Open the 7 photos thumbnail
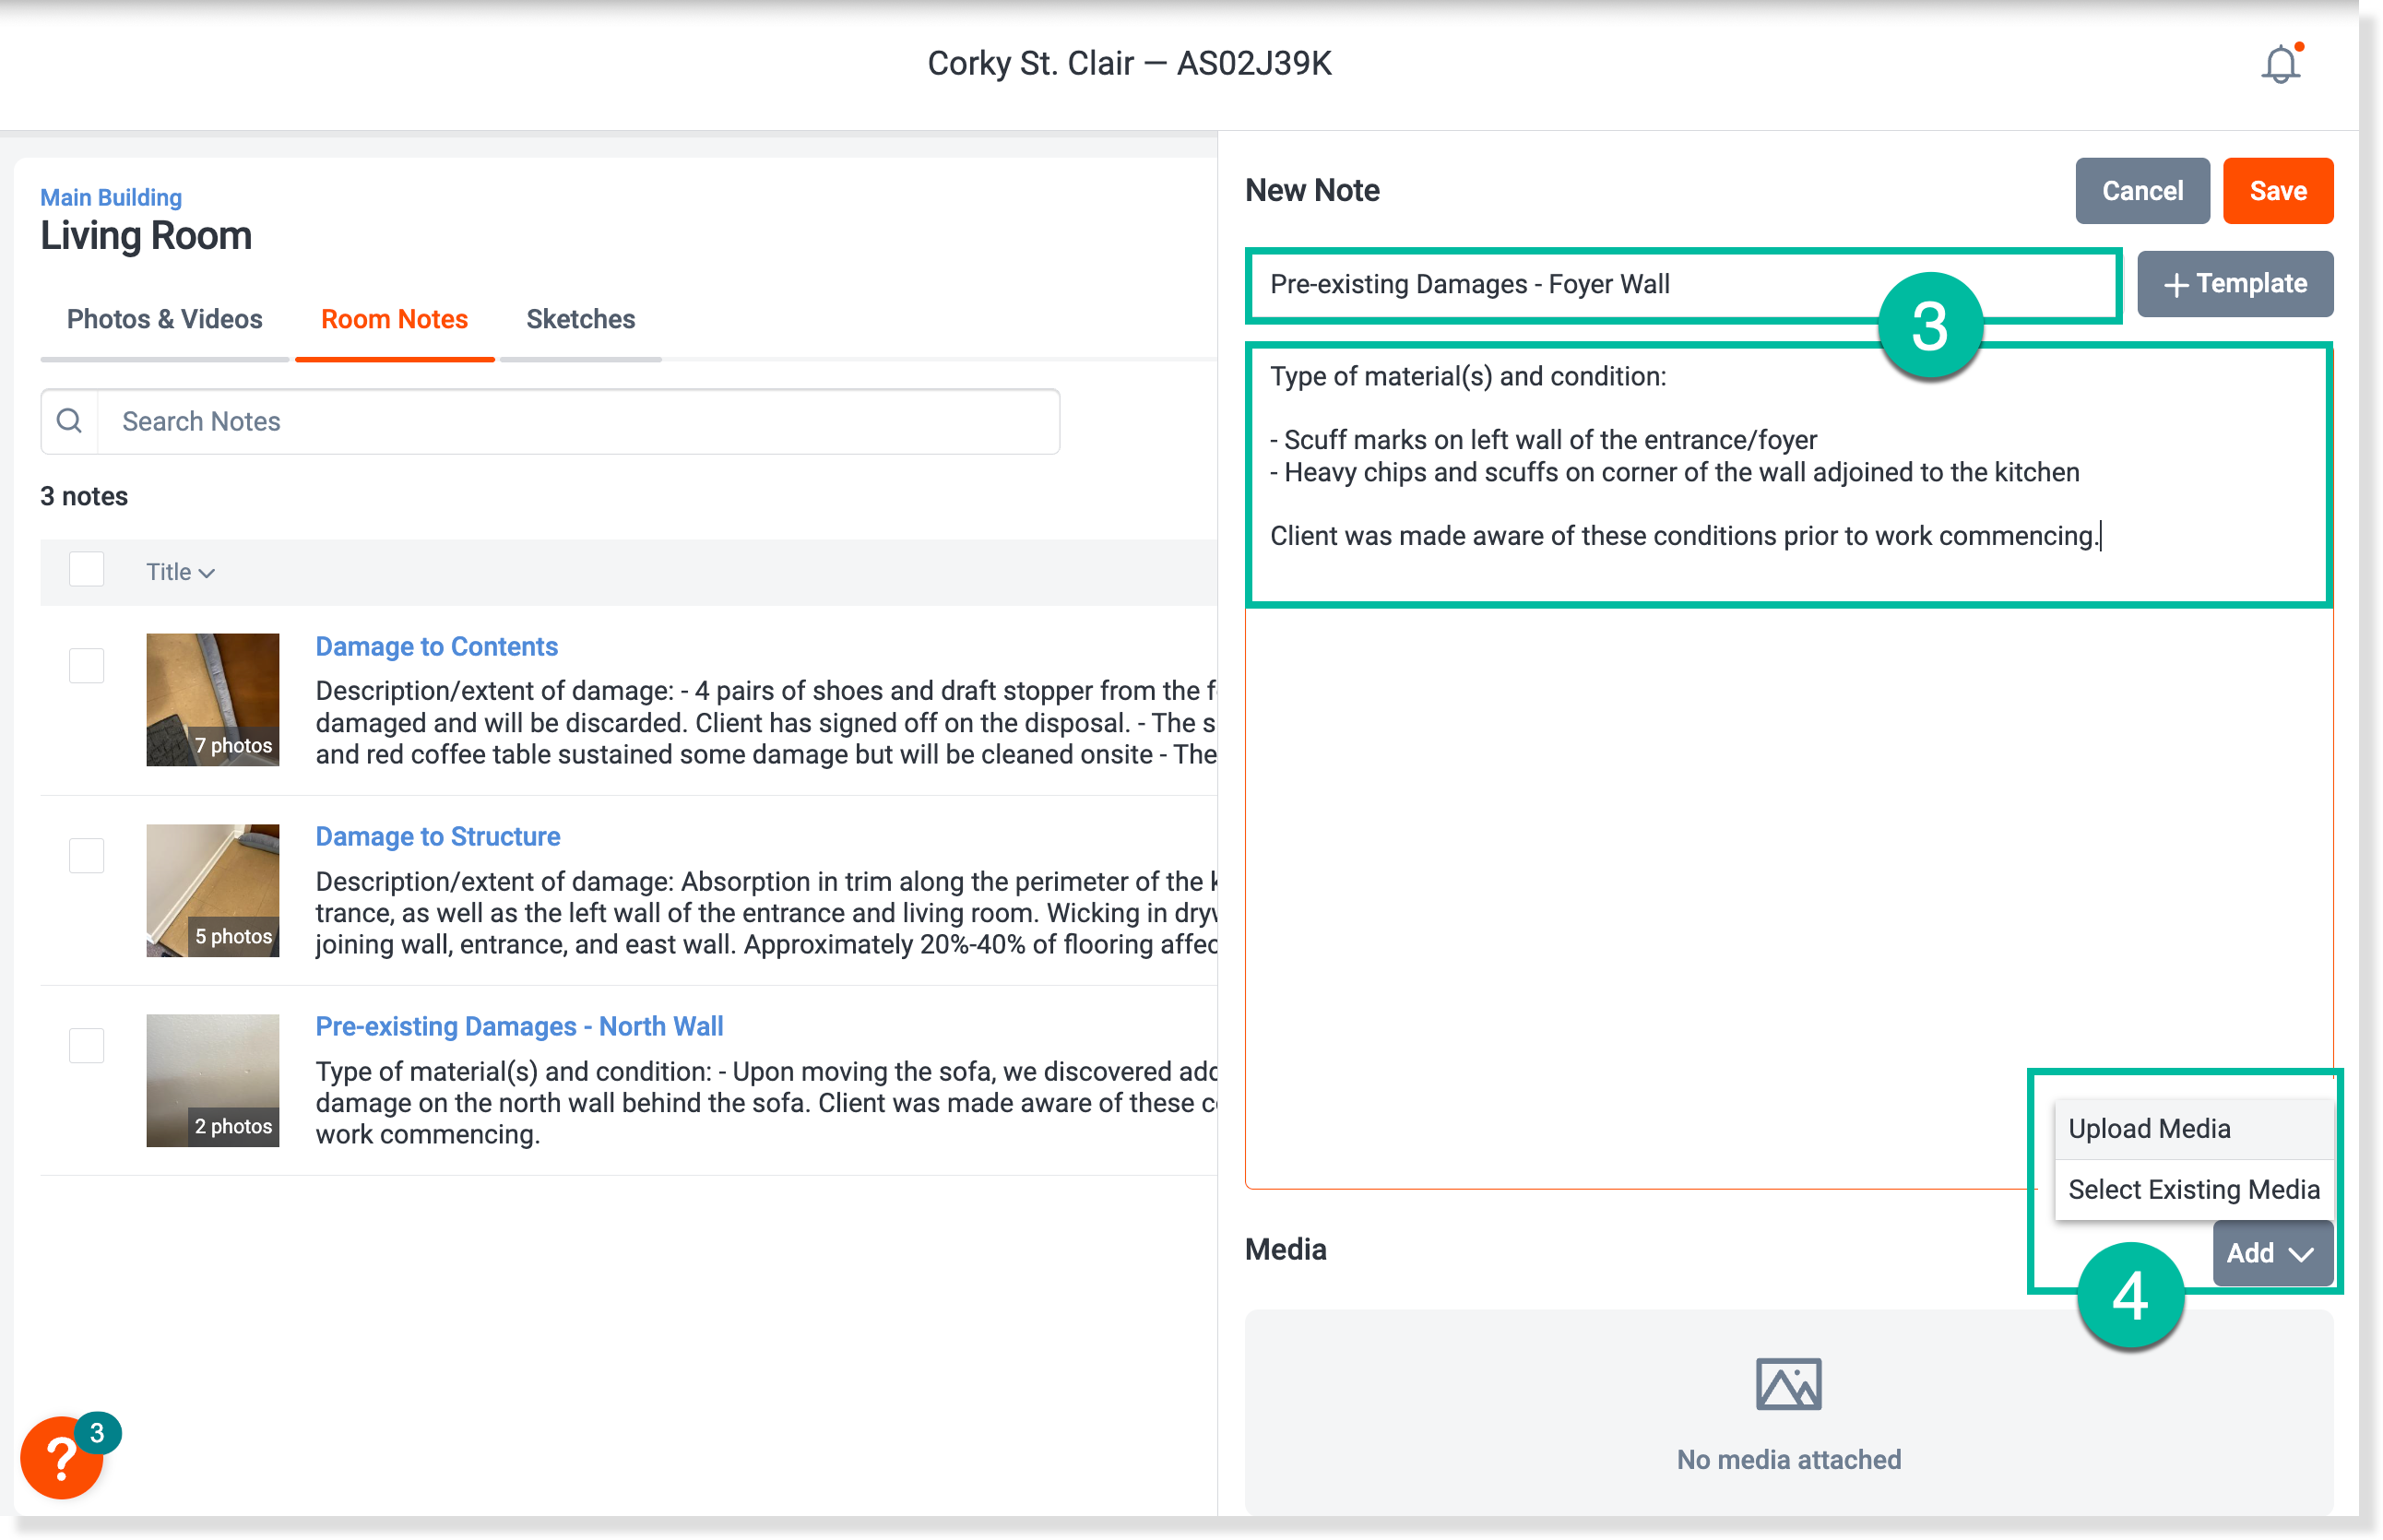2383x1540 pixels. click(x=212, y=699)
